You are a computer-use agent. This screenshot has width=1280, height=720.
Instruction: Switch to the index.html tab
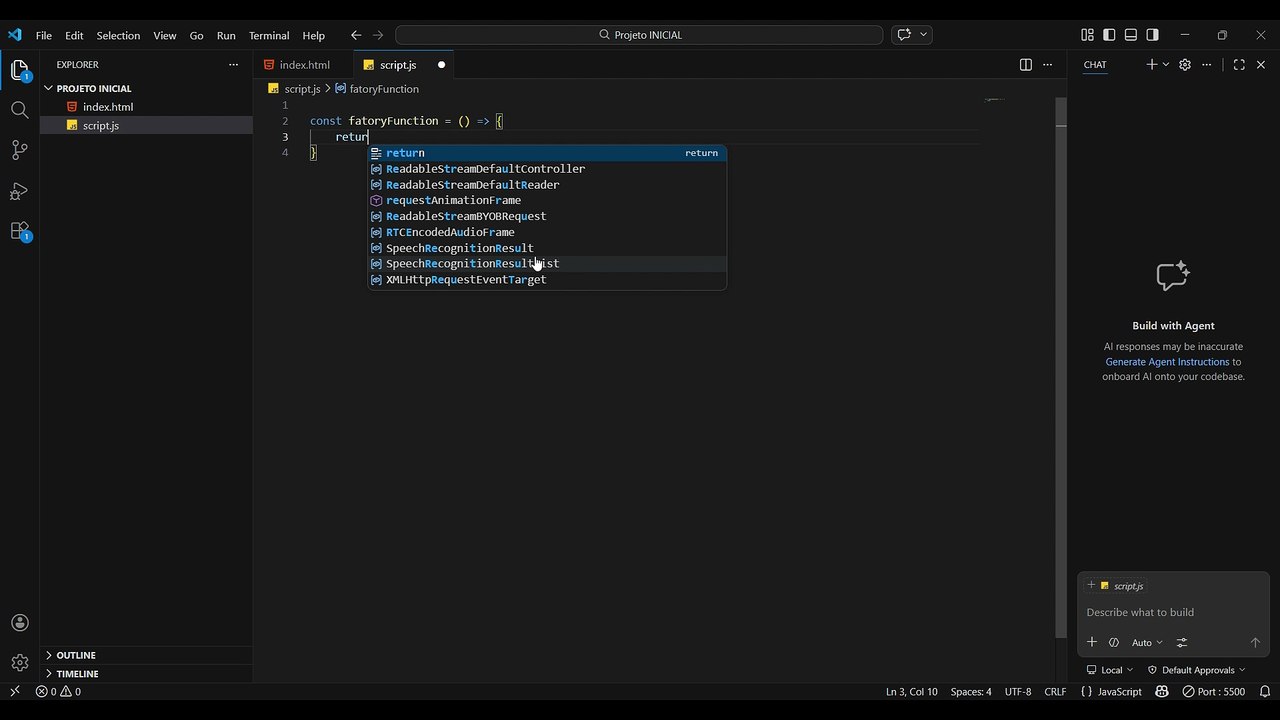(x=303, y=65)
